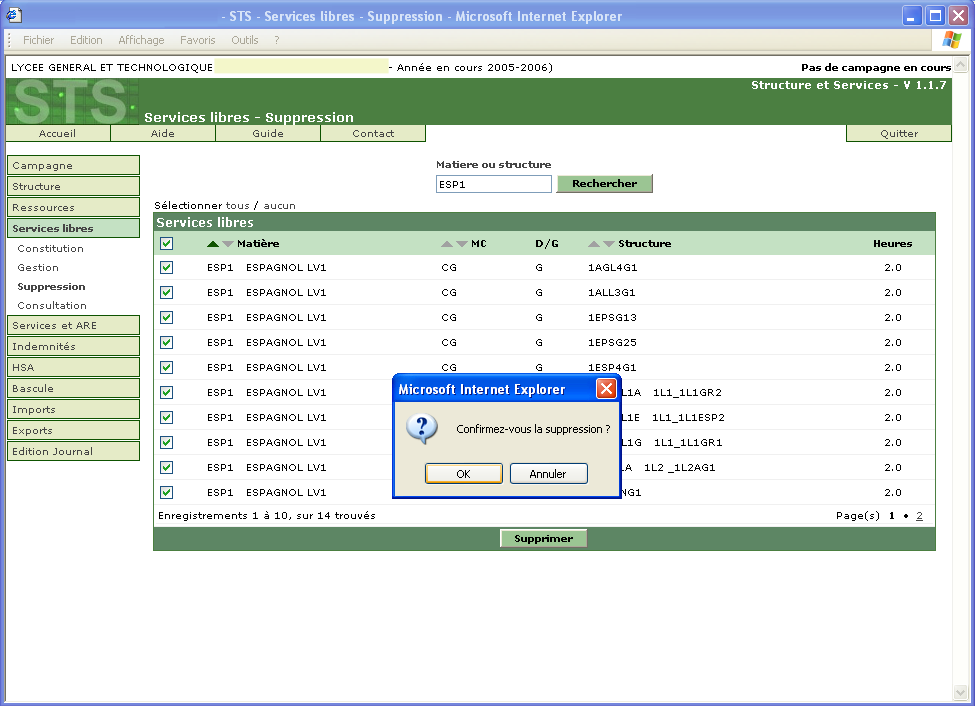
Task: Uncheck the row with structure 1L1_1L1ESP2
Action: [x=167, y=417]
